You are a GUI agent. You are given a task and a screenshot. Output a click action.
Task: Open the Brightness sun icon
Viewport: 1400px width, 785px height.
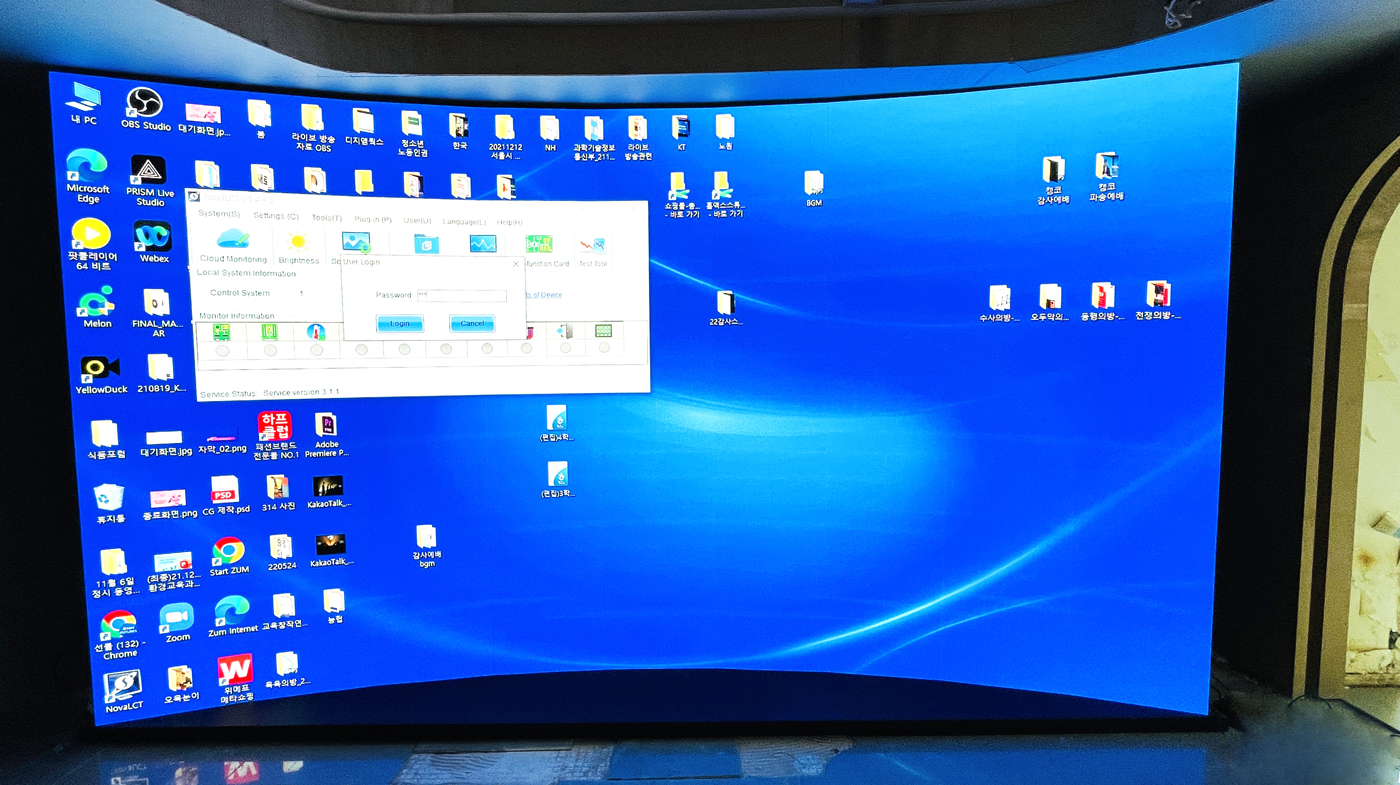(x=298, y=243)
